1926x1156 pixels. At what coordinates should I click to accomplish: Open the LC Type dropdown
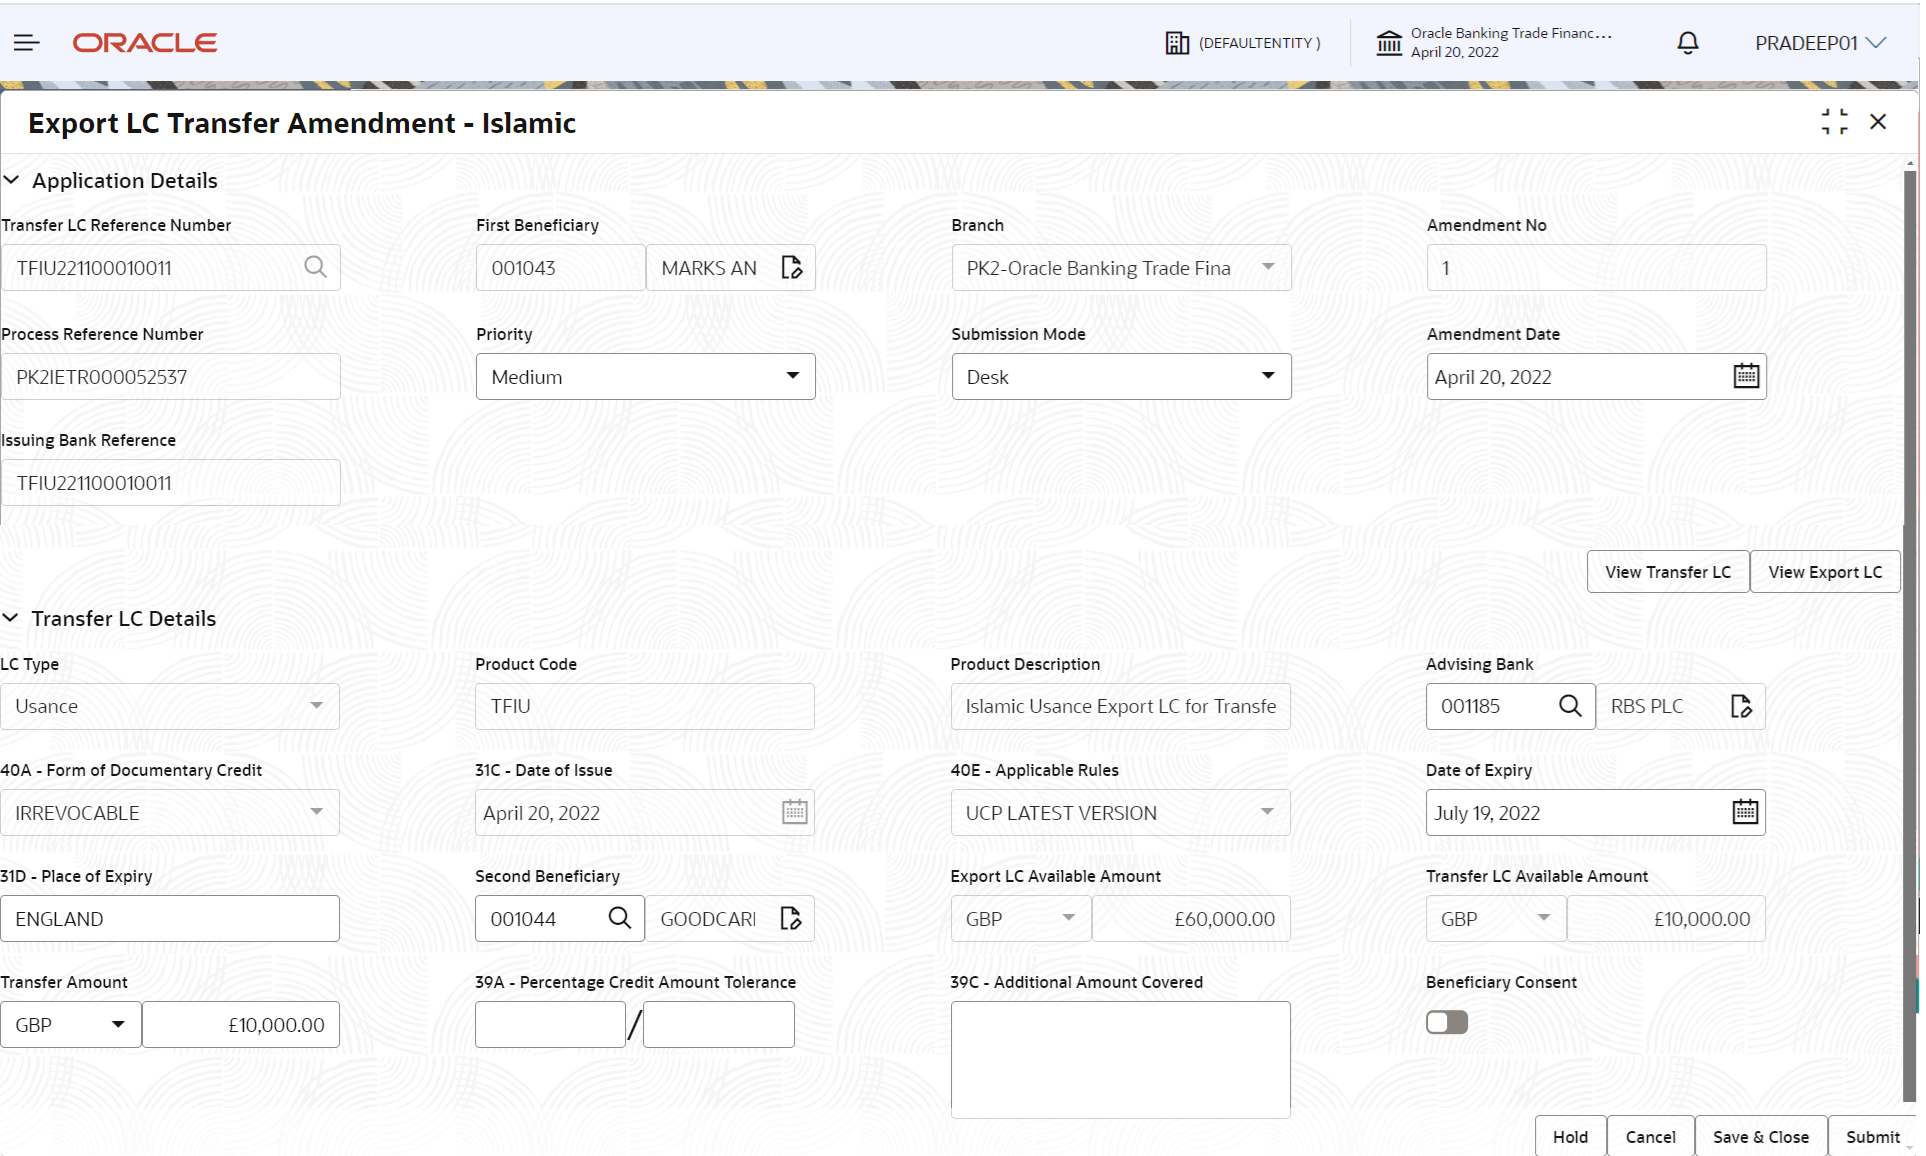317,706
